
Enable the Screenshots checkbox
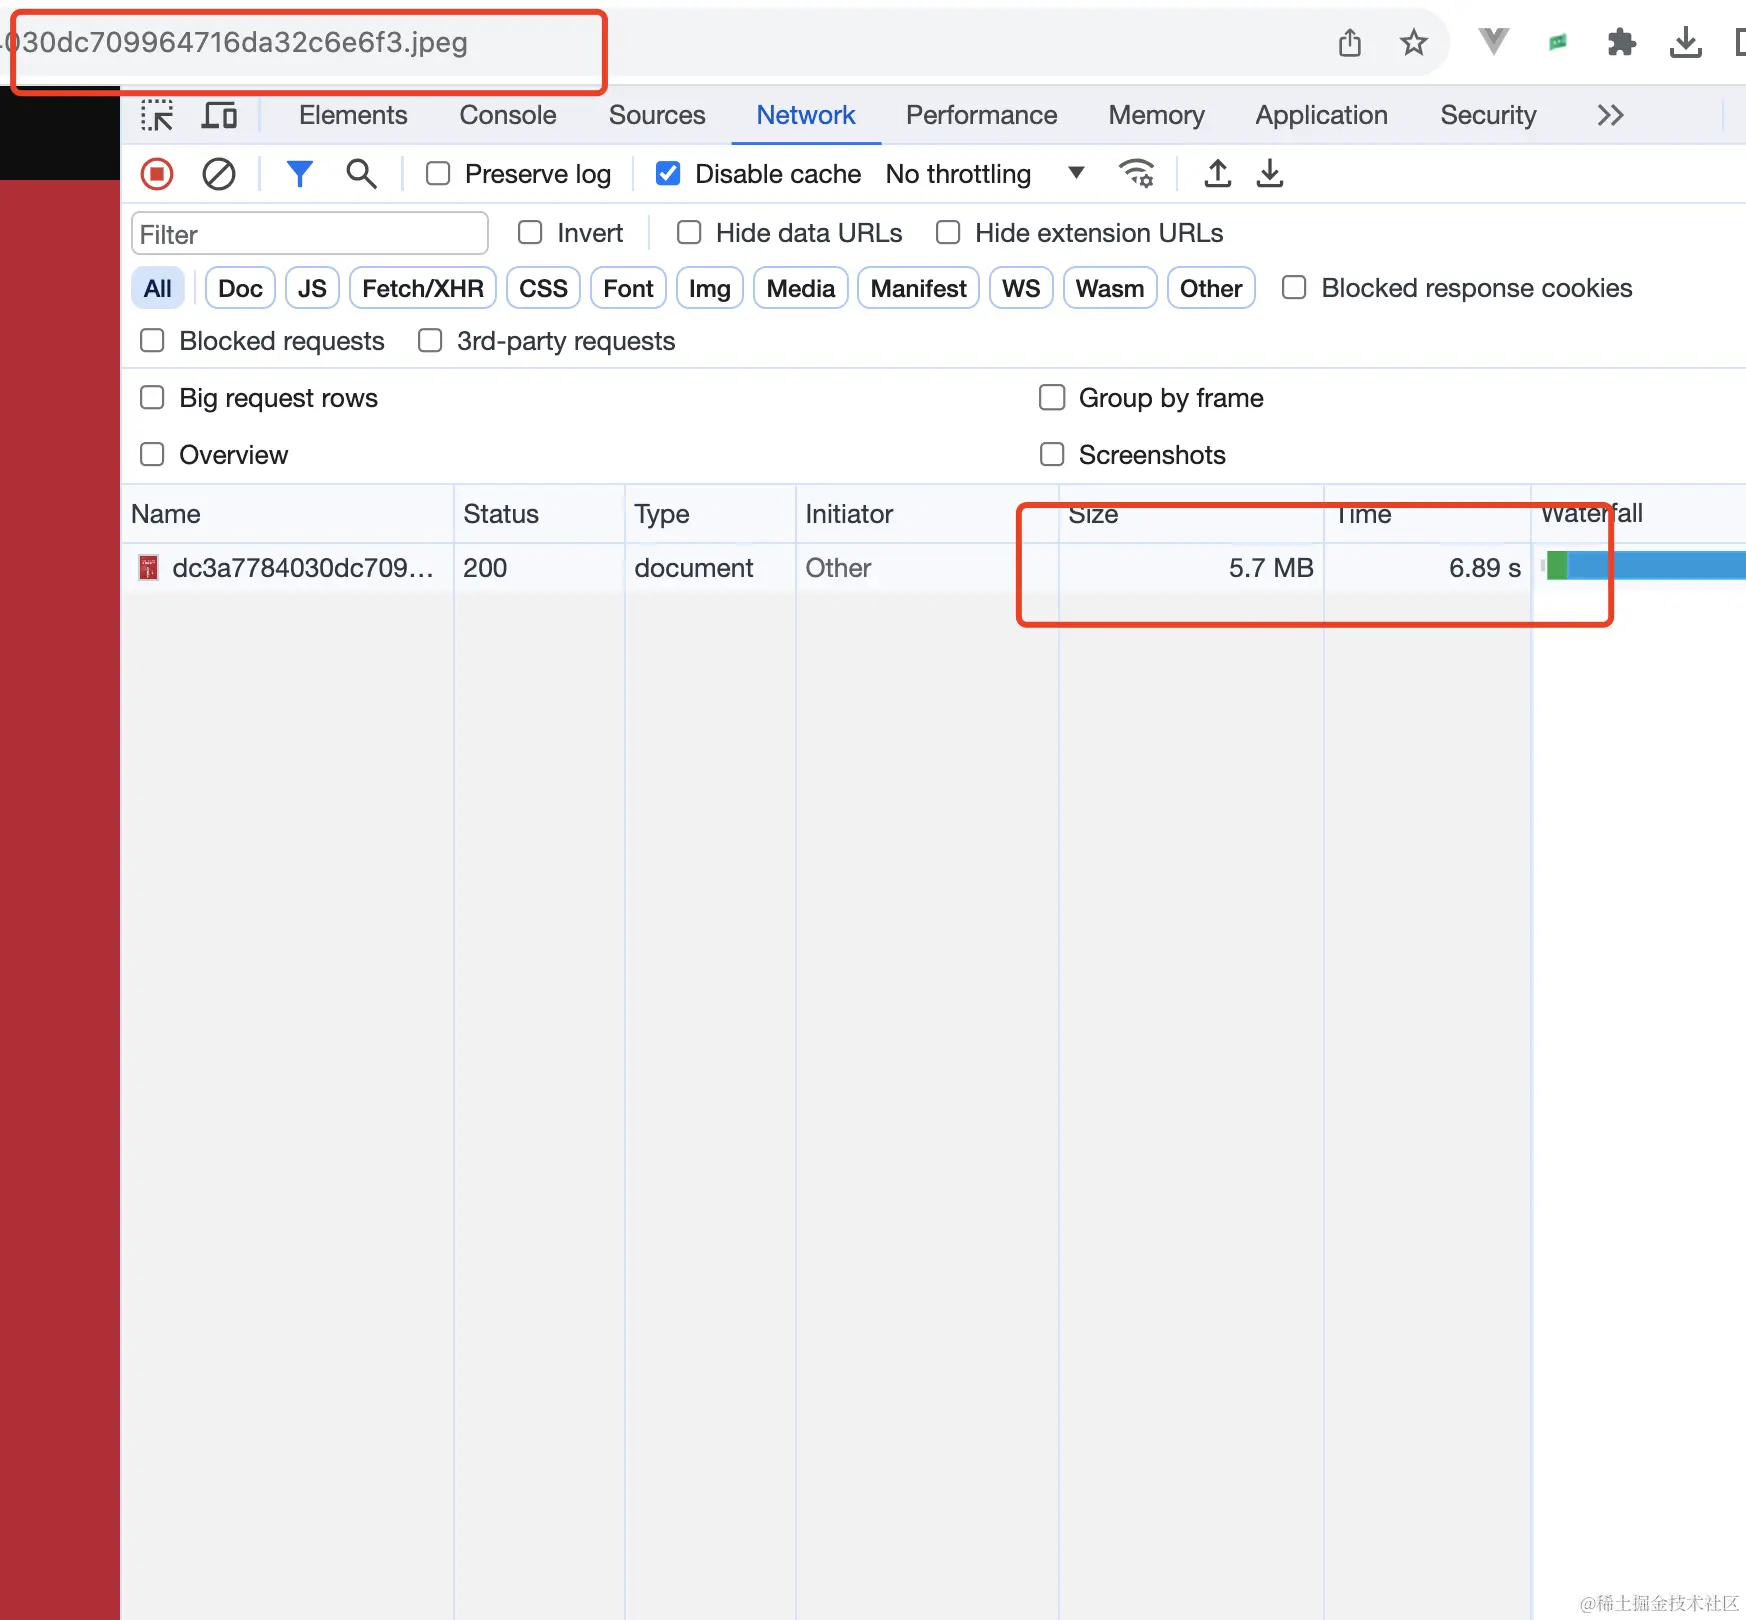(1052, 455)
